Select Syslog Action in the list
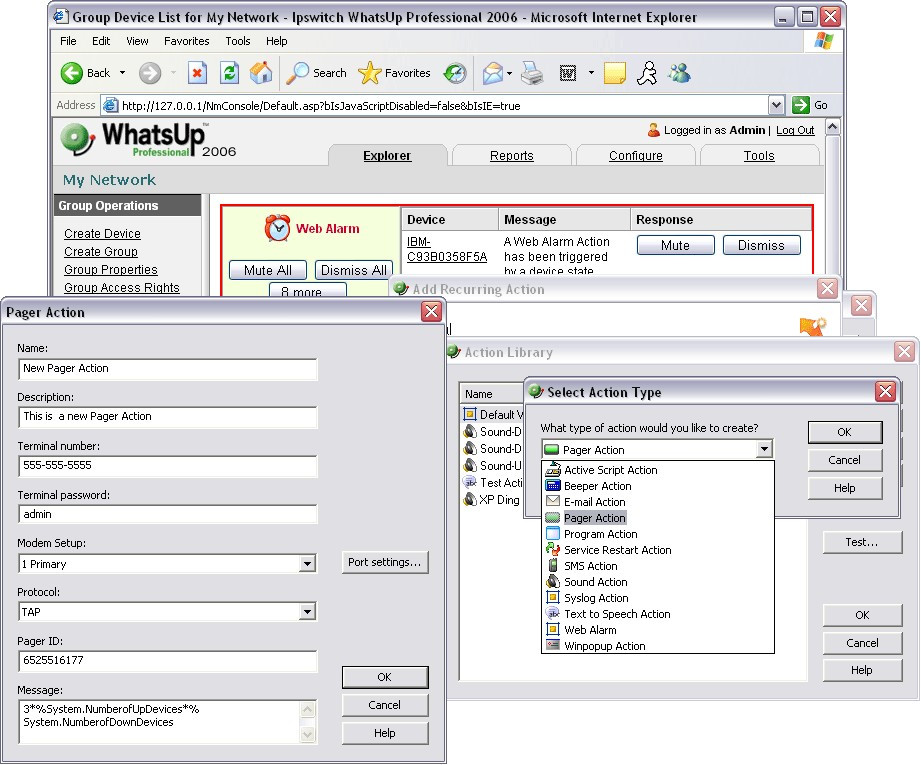This screenshot has width=921, height=765. 596,598
